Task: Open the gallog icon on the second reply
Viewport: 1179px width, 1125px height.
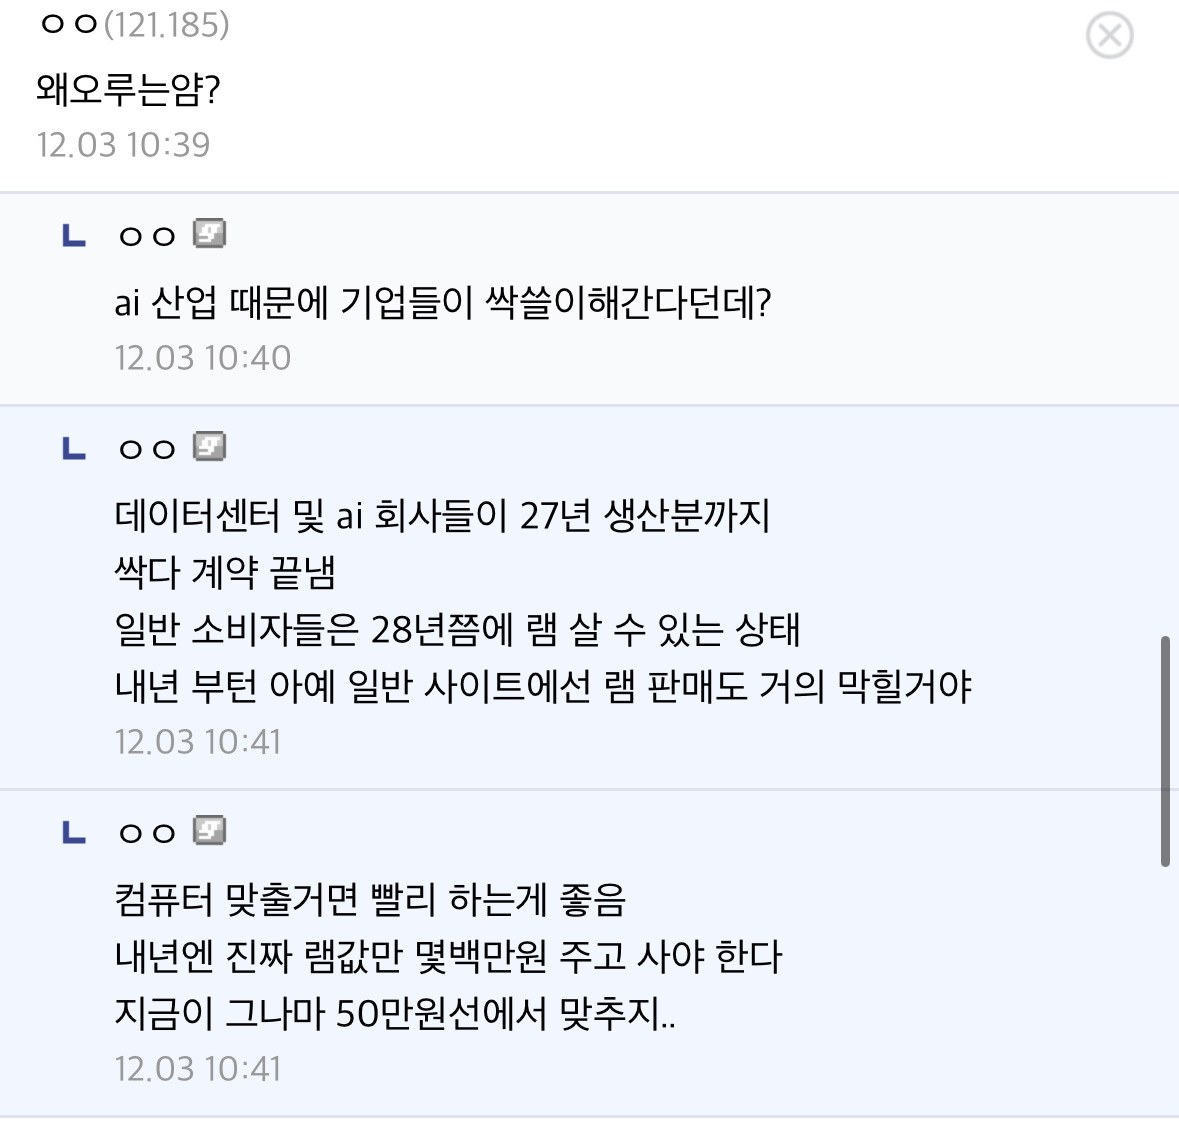Action: point(209,447)
